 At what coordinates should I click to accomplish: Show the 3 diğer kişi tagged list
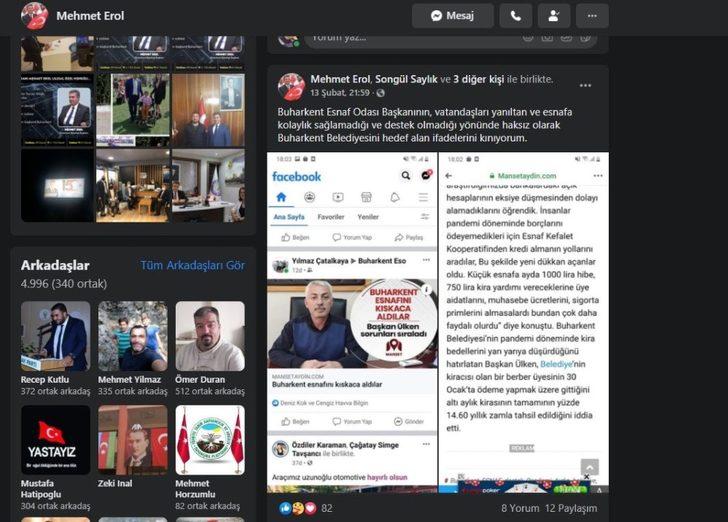point(478,79)
